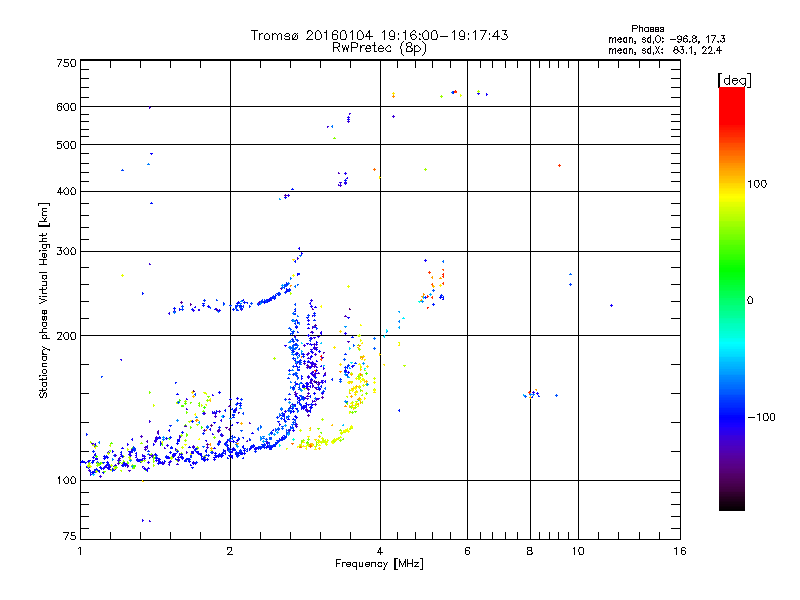Image resolution: width=800 pixels, height=600 pixels.
Task: Click the x-axis tick label '4'
Action: click(380, 551)
